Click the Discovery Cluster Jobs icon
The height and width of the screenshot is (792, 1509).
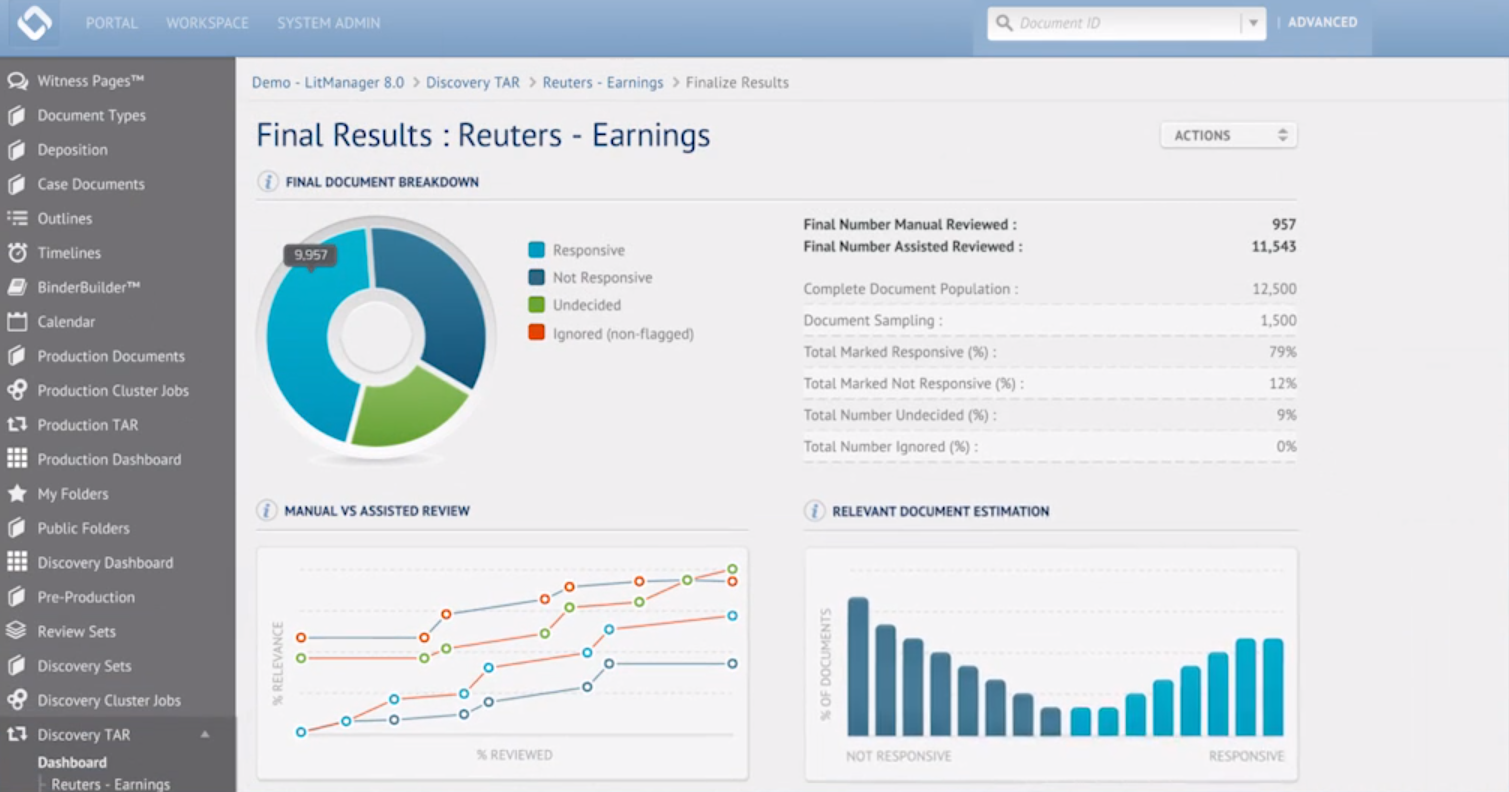pyautogui.click(x=17, y=700)
